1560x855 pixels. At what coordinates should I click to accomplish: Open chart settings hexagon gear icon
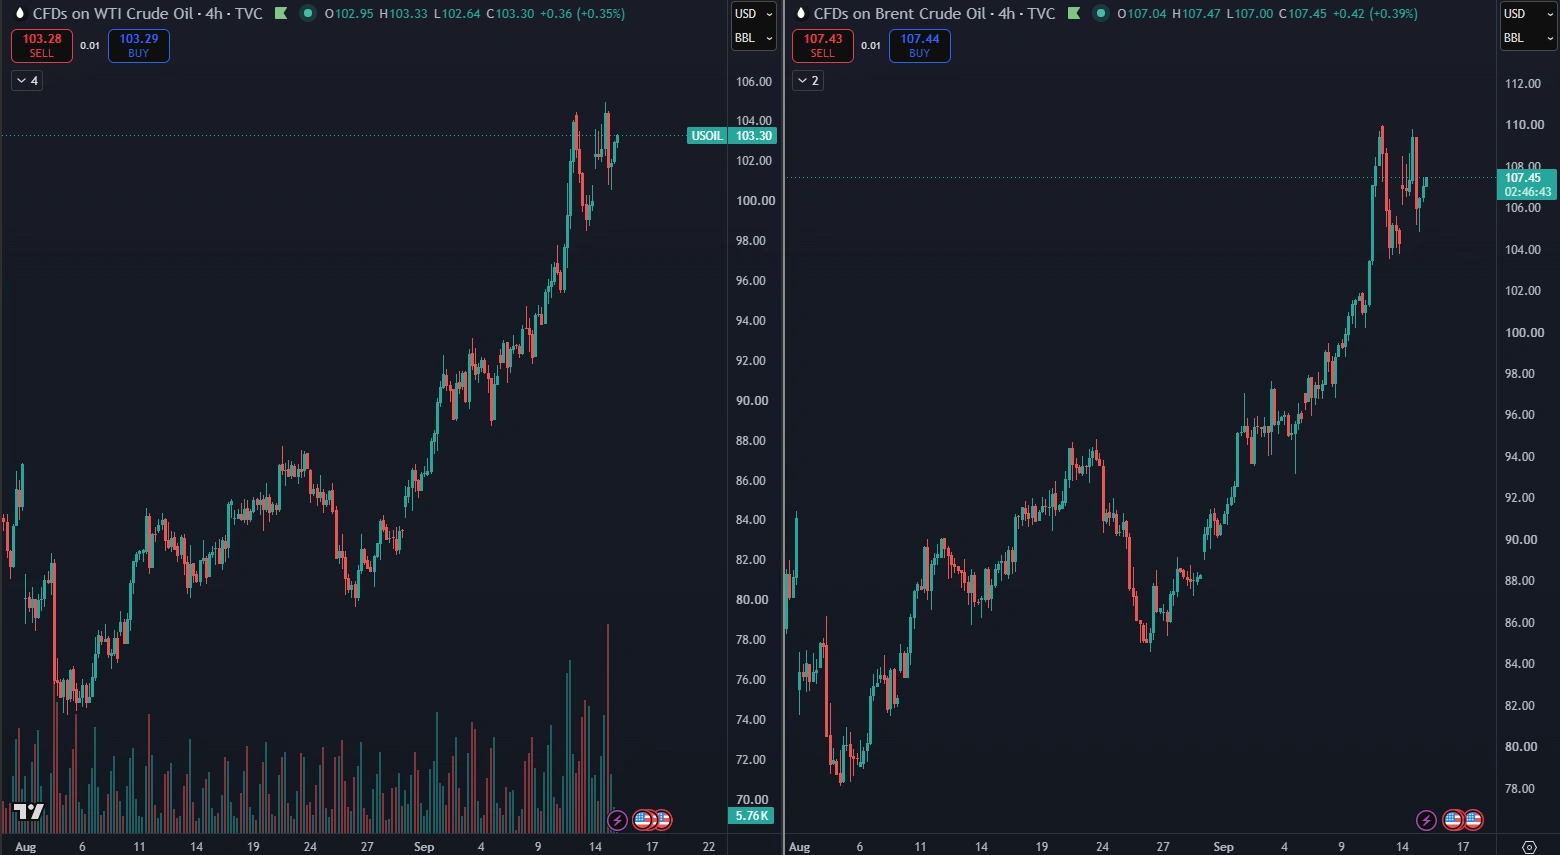[x=1528, y=846]
